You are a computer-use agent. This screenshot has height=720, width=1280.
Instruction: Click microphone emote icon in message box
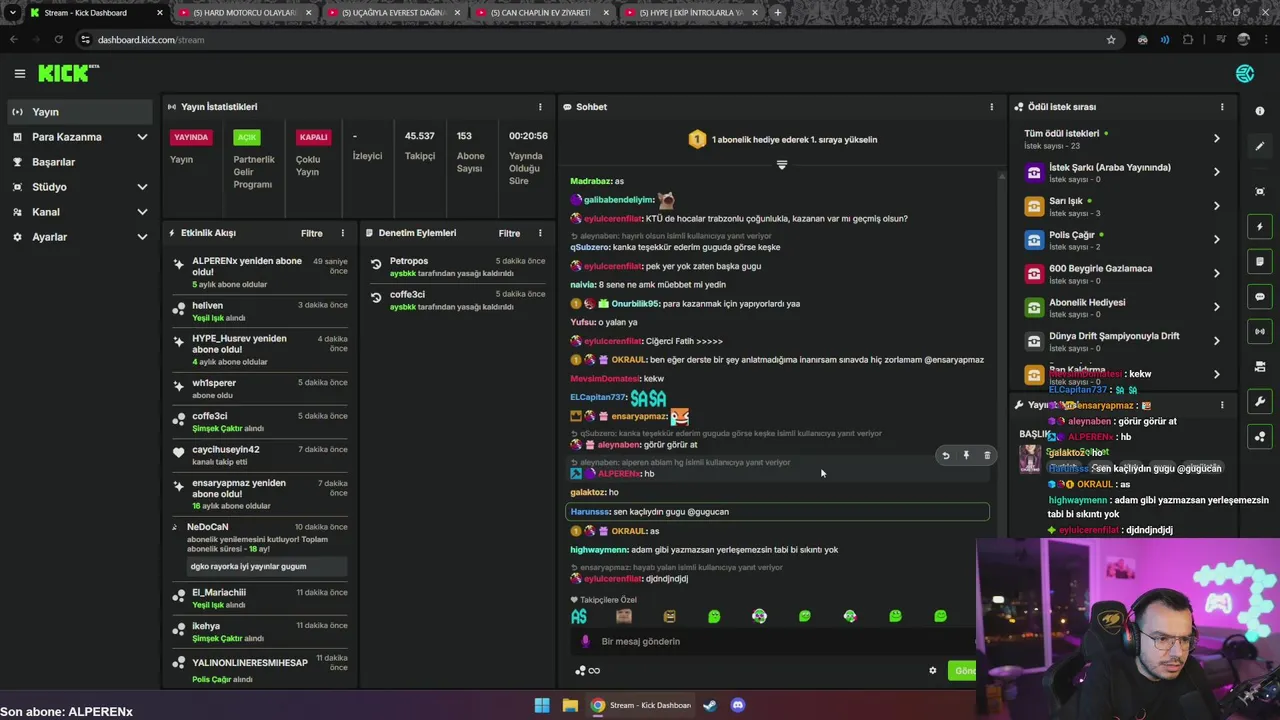586,642
